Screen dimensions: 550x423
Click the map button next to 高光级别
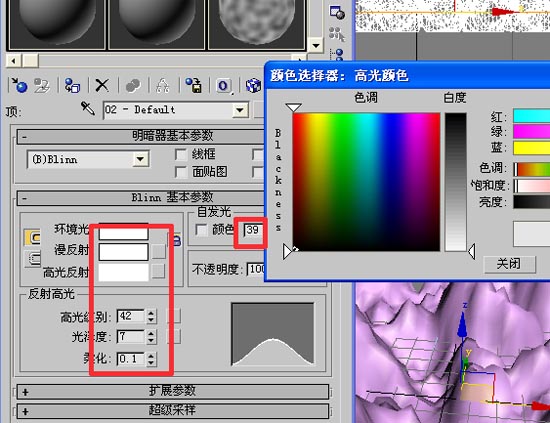[174, 316]
